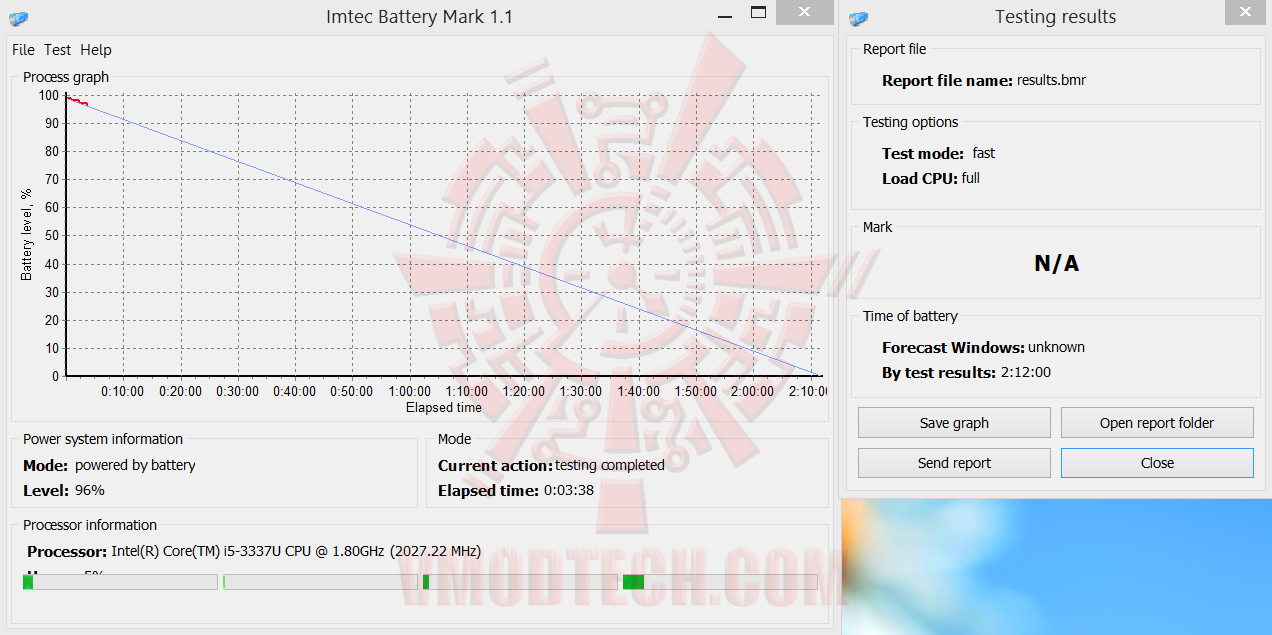Click the 50 tick label on battery axis
1272x635 pixels.
coord(52,236)
